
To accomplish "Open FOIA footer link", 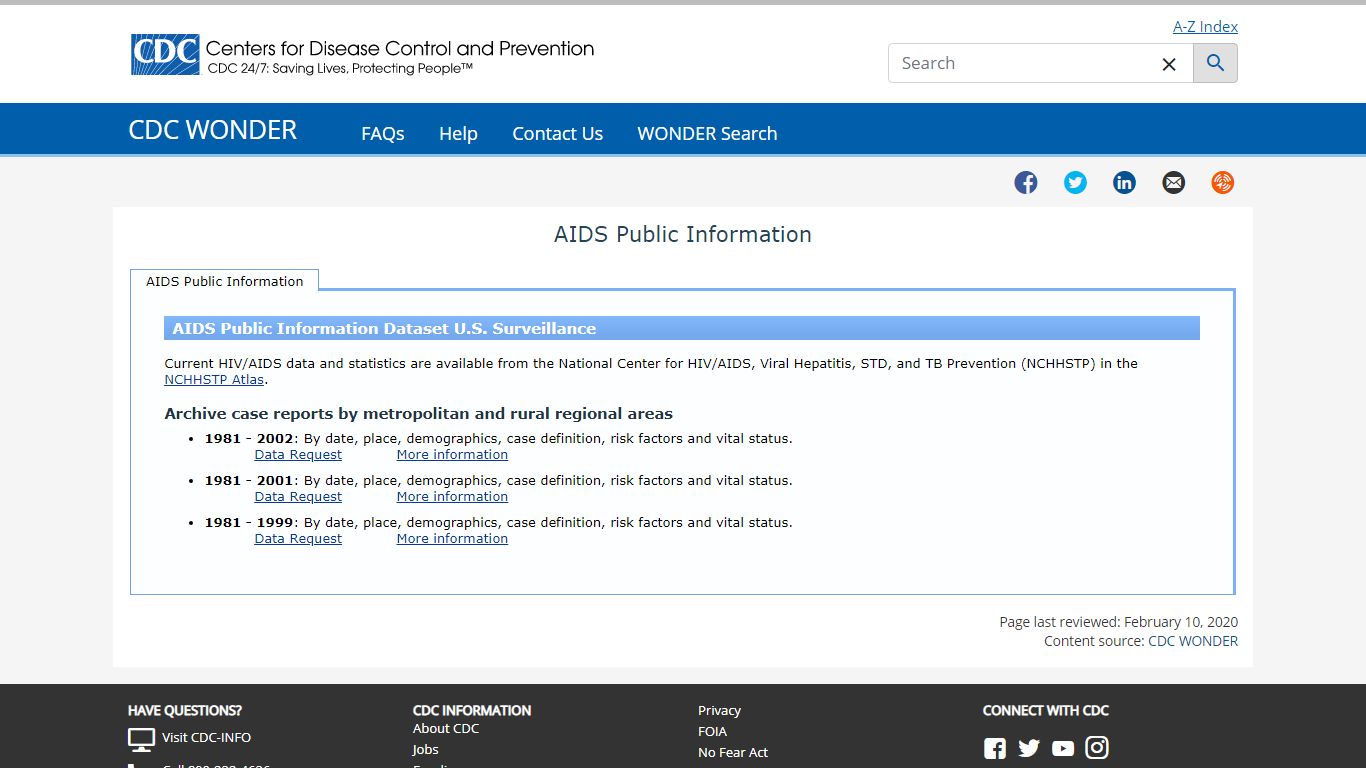I will click(712, 732).
